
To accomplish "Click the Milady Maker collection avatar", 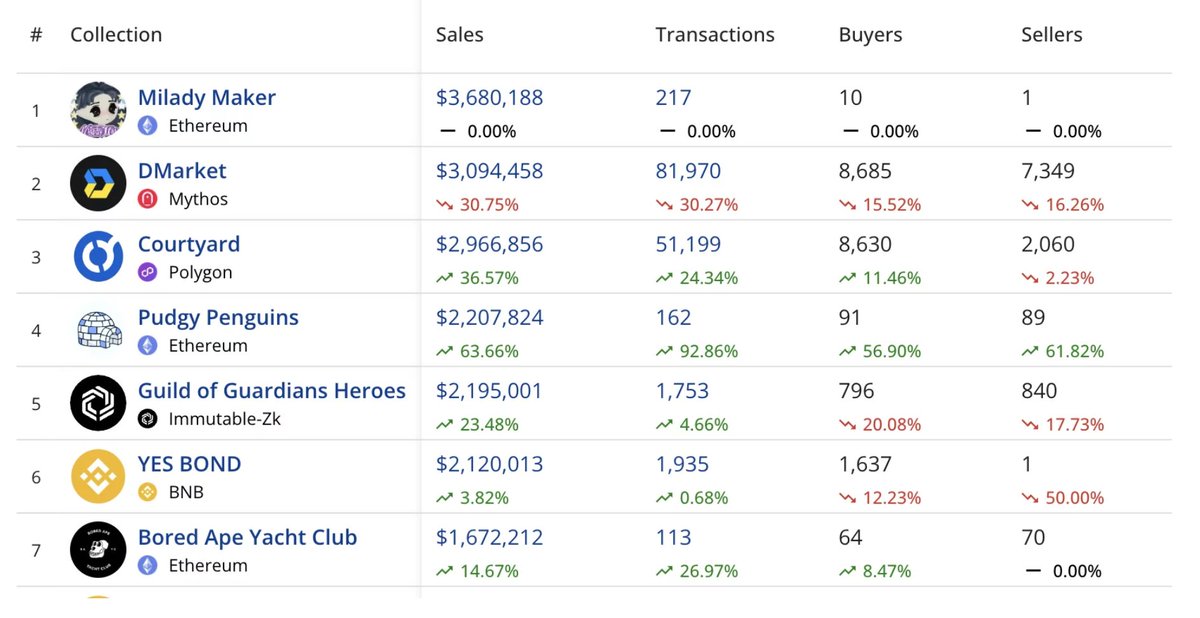I will pos(98,110).
